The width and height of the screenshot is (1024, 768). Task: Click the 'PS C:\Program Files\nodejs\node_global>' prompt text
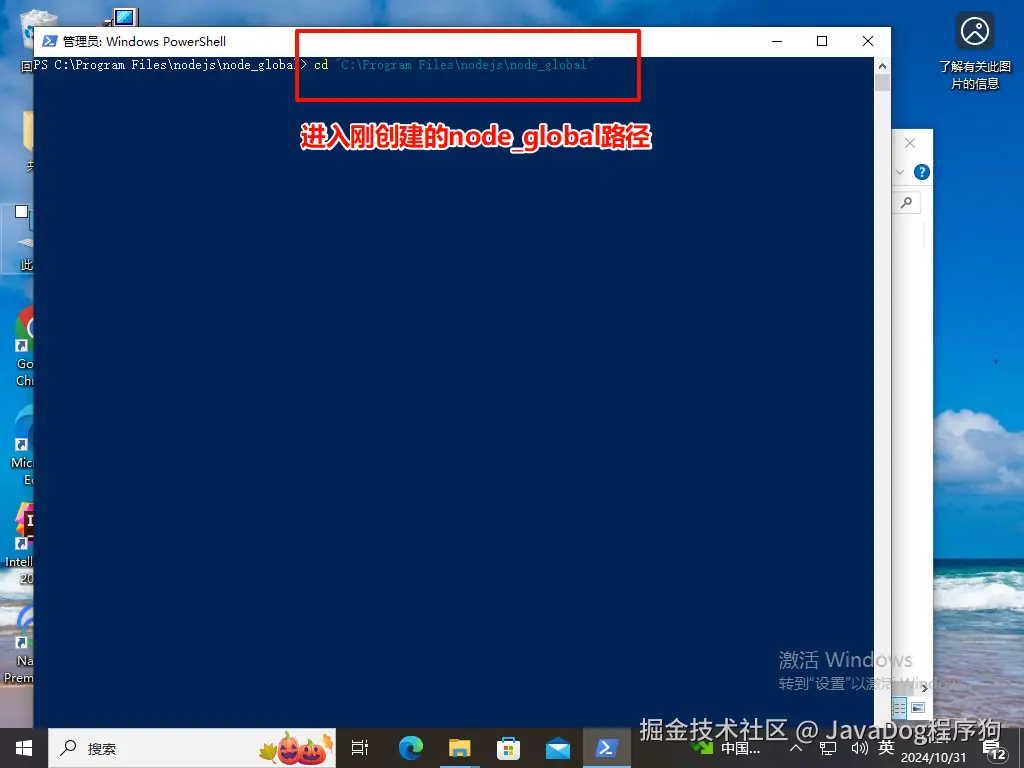(x=170, y=65)
